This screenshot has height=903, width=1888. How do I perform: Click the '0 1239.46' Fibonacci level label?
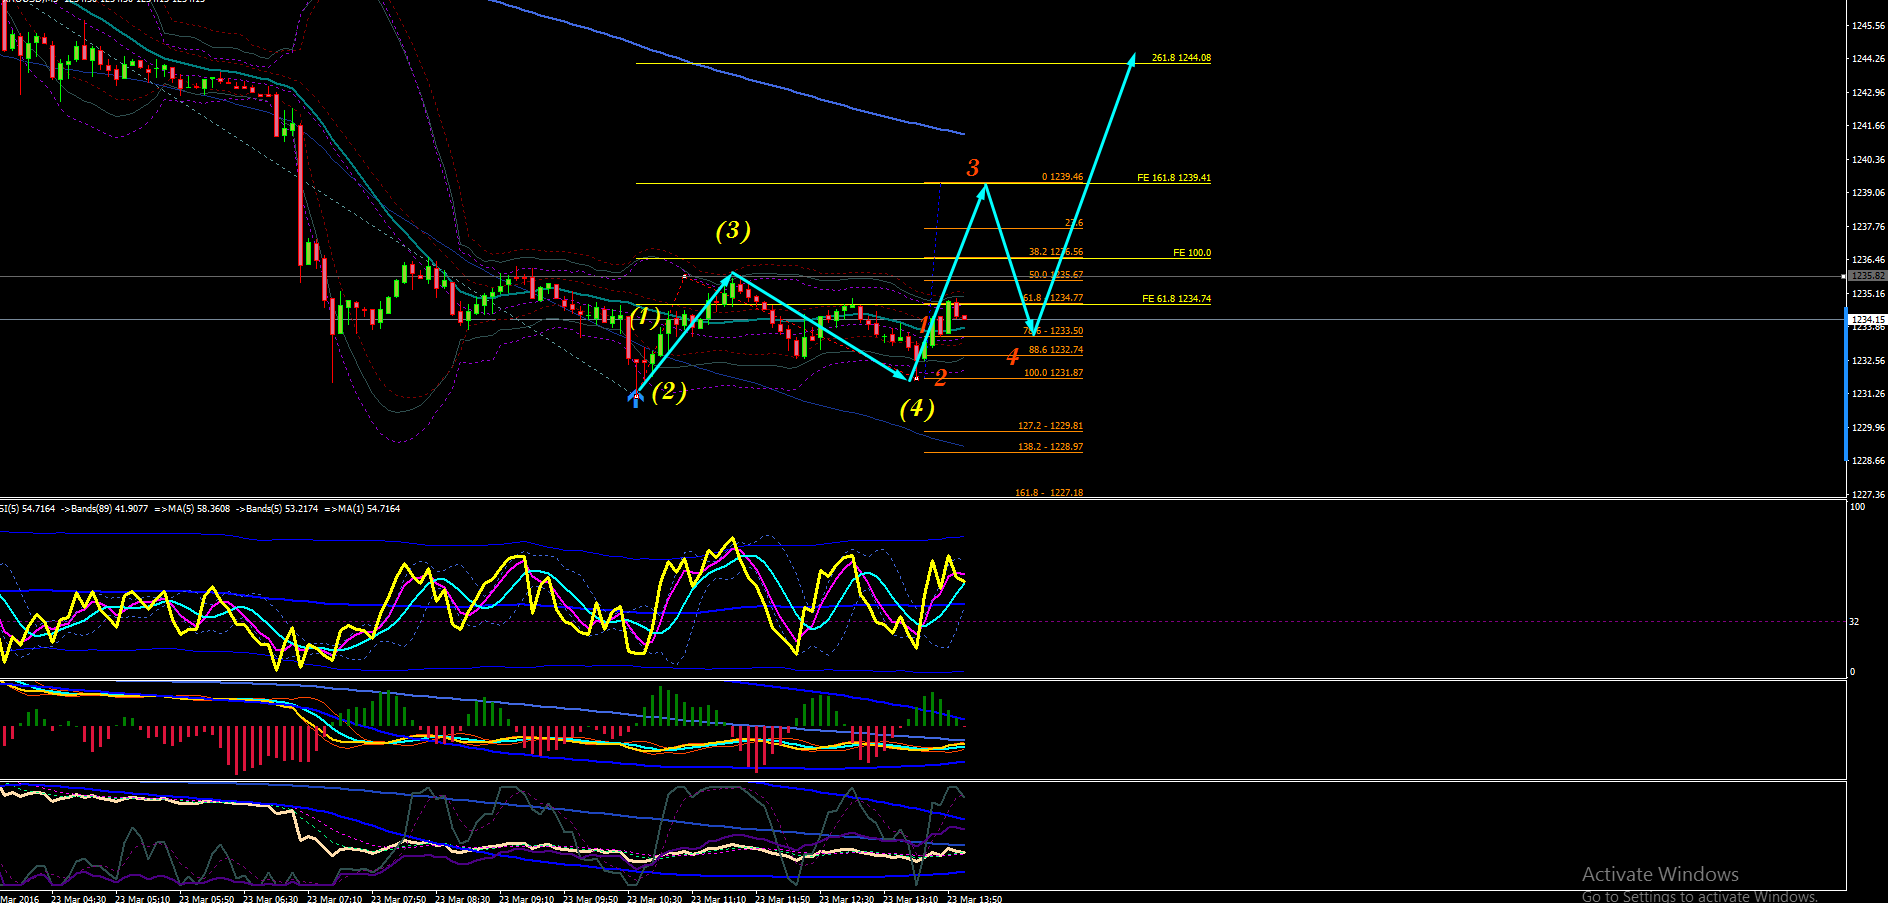[x=1062, y=177]
